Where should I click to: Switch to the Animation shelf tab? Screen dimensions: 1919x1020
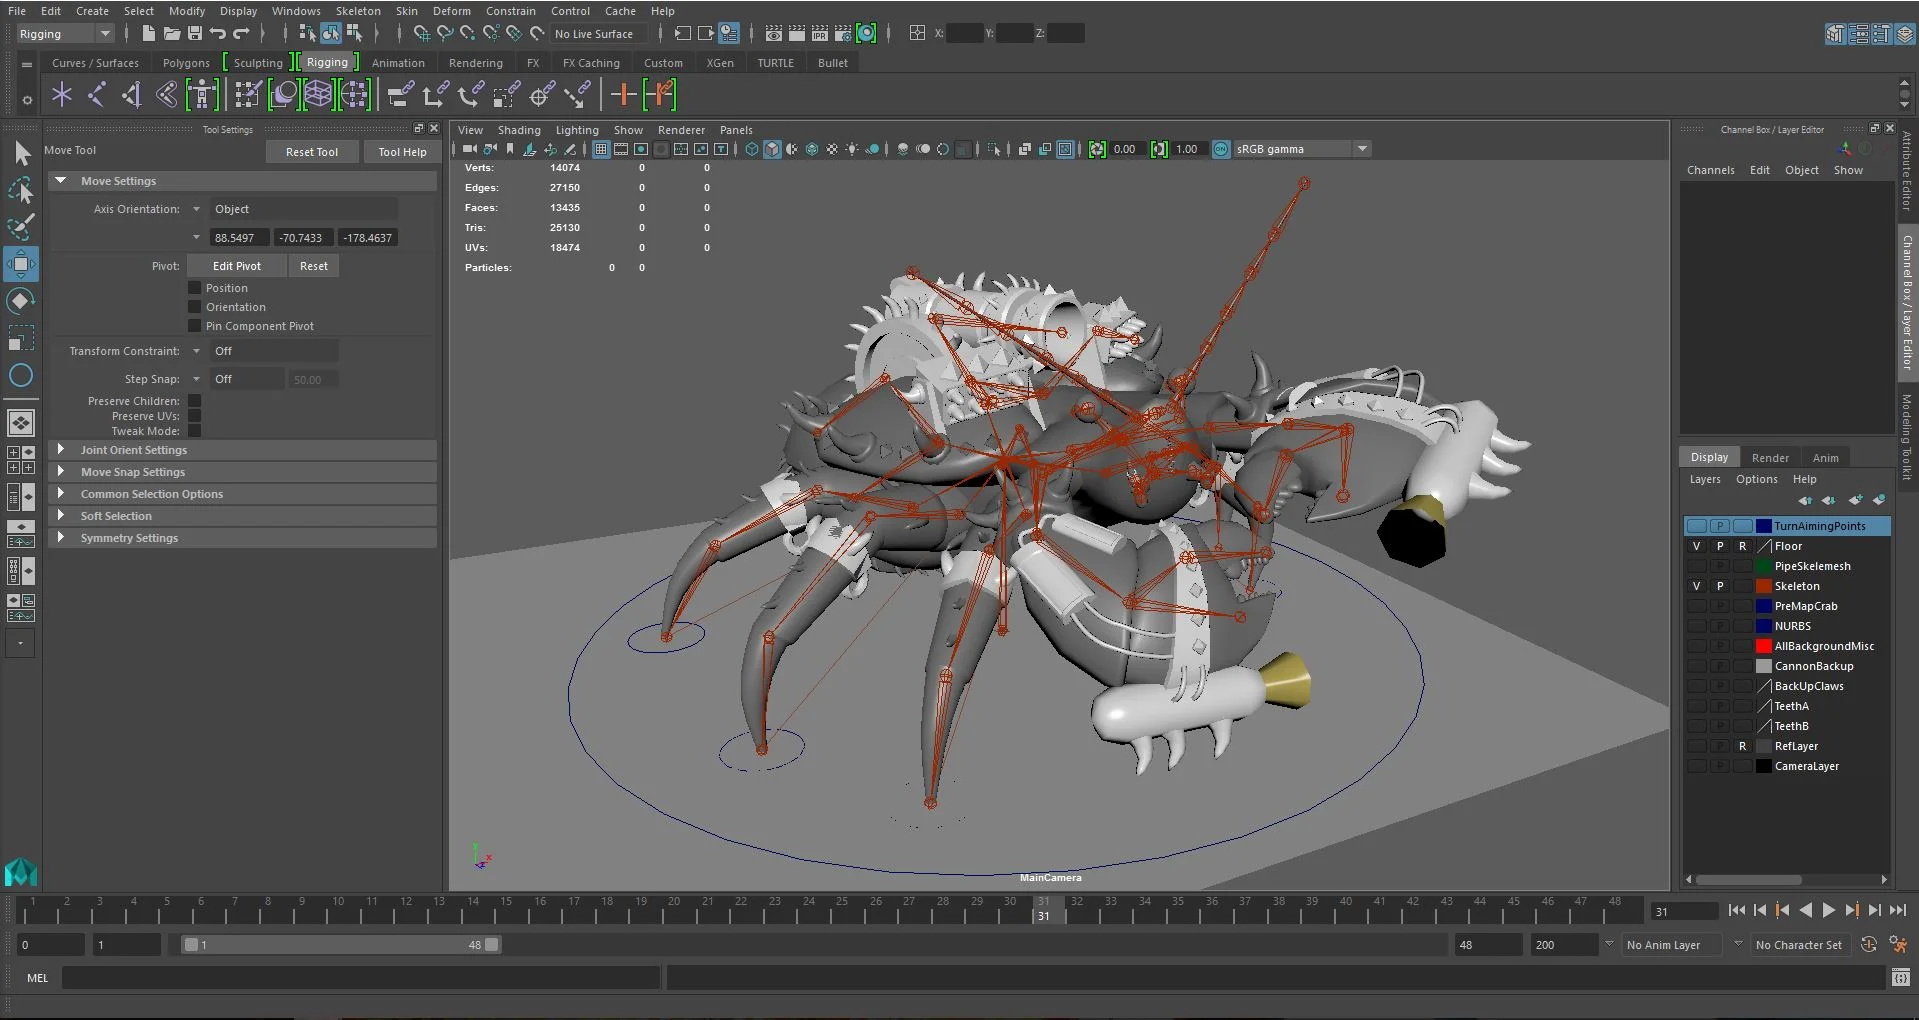(398, 62)
